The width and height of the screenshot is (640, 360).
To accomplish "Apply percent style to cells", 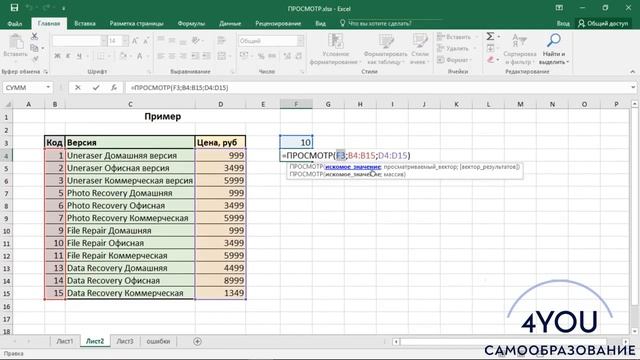I will click(261, 56).
